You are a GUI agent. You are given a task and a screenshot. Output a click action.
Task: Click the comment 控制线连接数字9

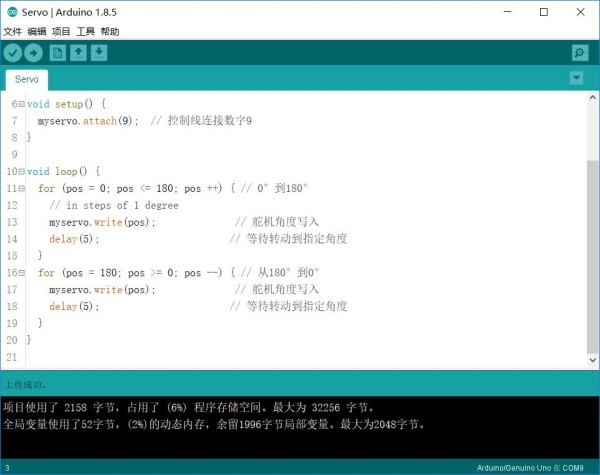(x=210, y=121)
